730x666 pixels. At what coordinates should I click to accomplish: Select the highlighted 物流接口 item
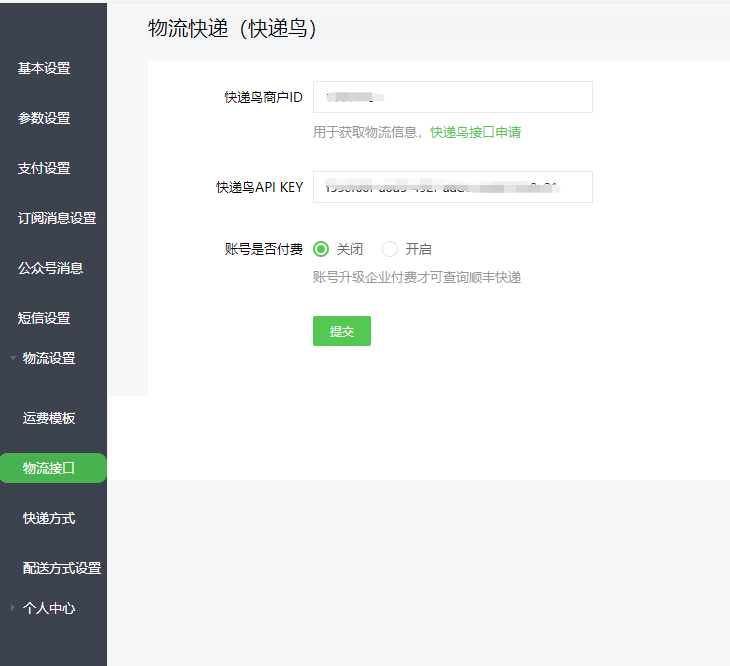[53, 468]
